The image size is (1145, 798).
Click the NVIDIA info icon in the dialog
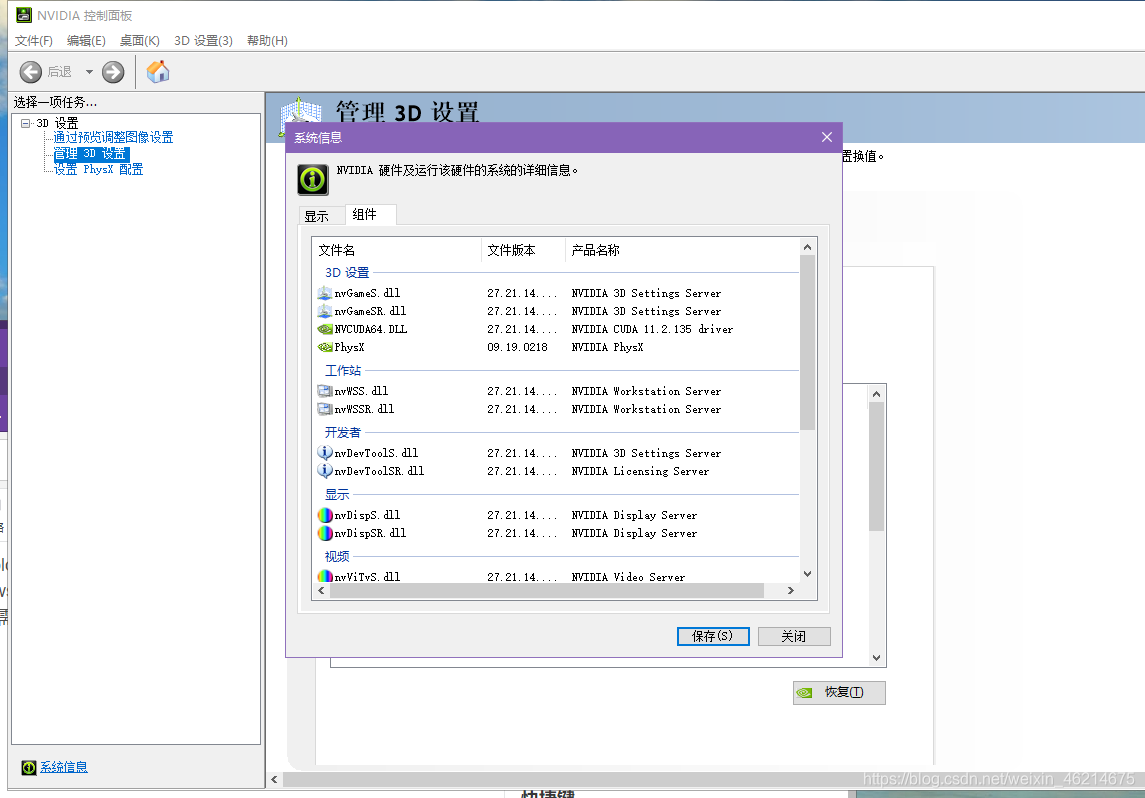tap(311, 179)
